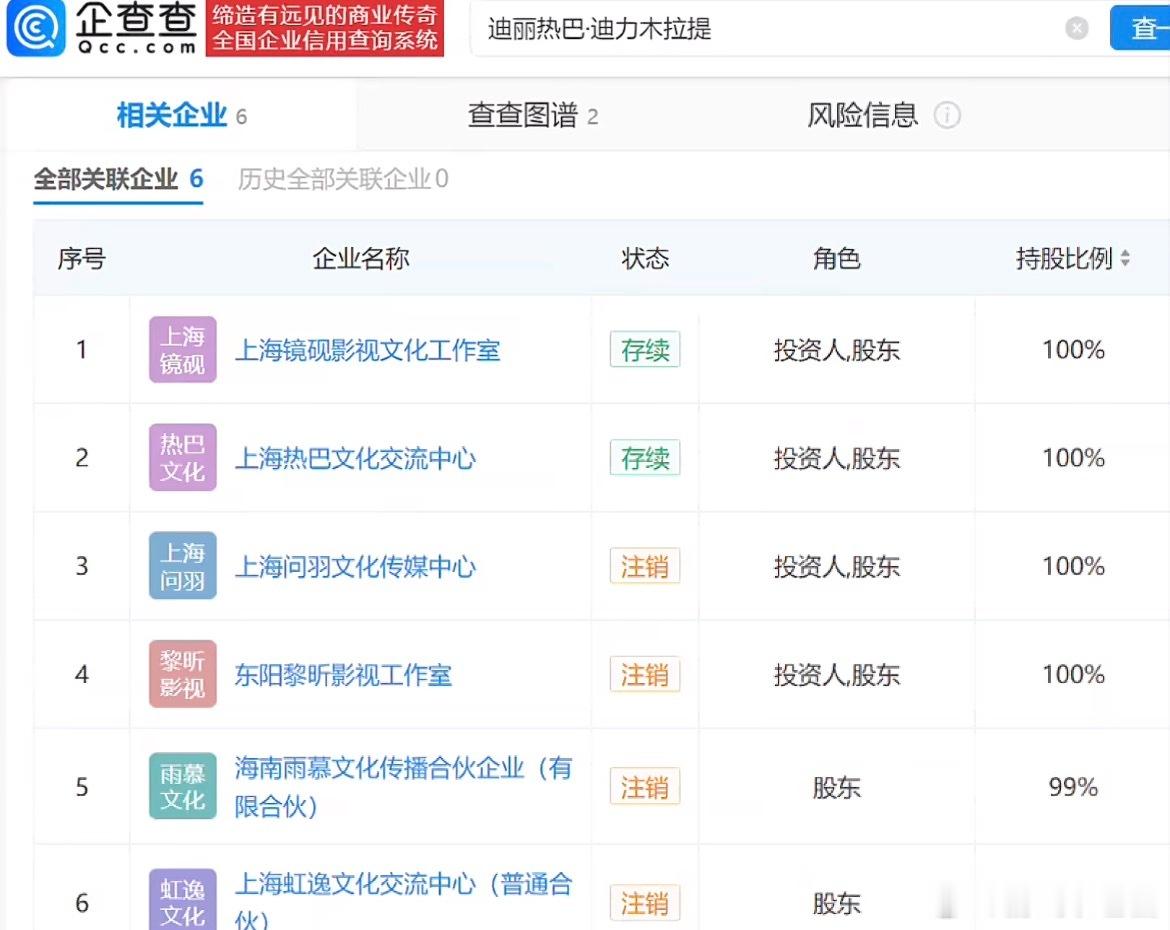This screenshot has width=1170, height=930.
Task: Click the 企业名称 column header
Action: [361, 258]
